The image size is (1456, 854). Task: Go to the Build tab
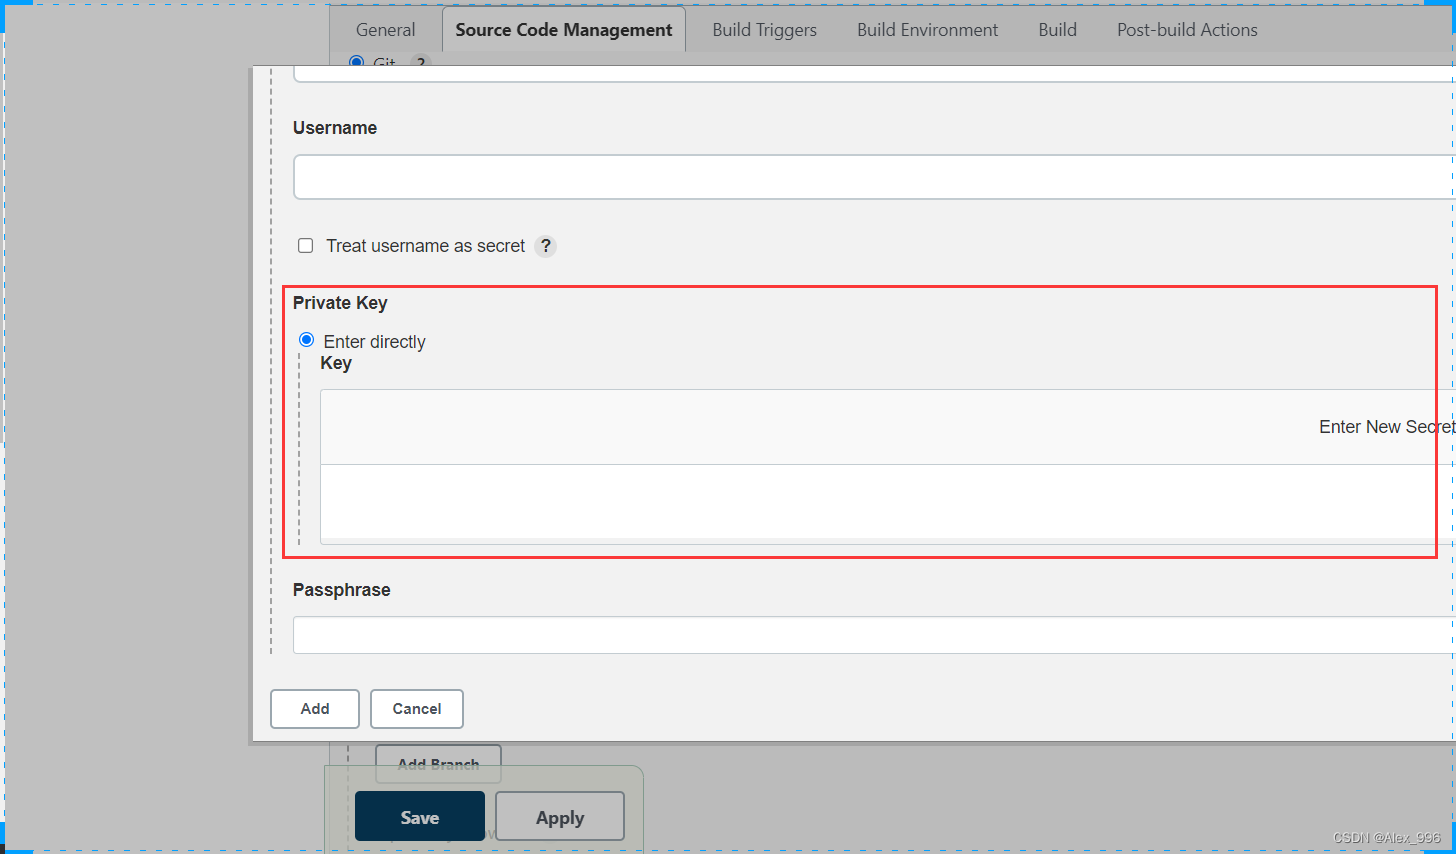click(x=1057, y=30)
